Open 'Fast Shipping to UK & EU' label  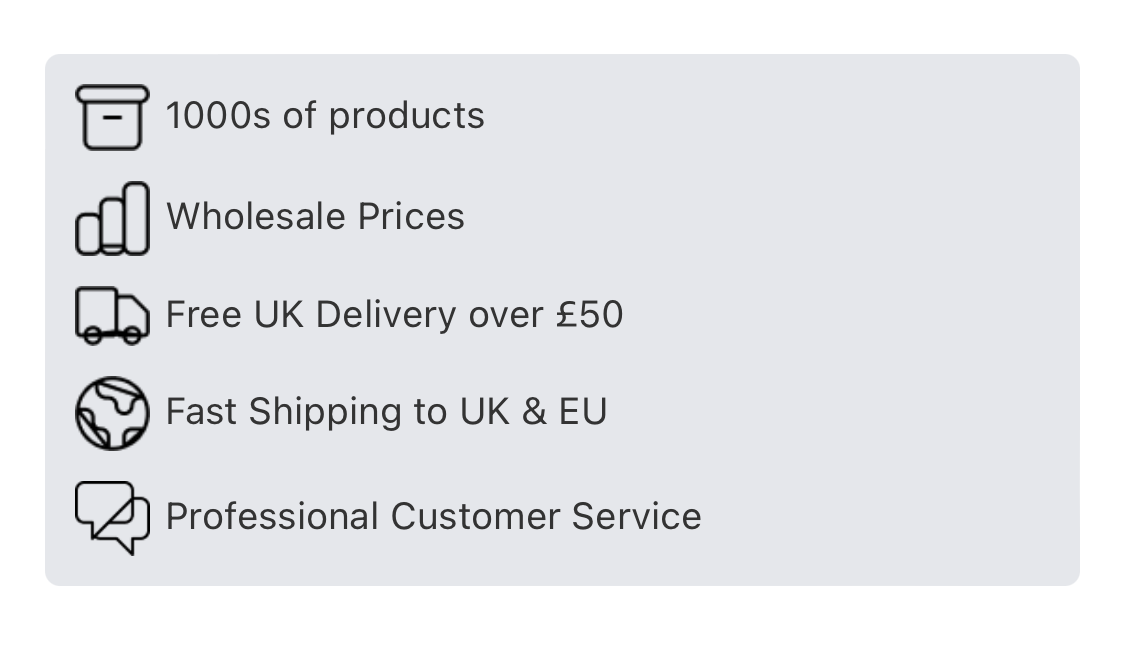(x=387, y=412)
